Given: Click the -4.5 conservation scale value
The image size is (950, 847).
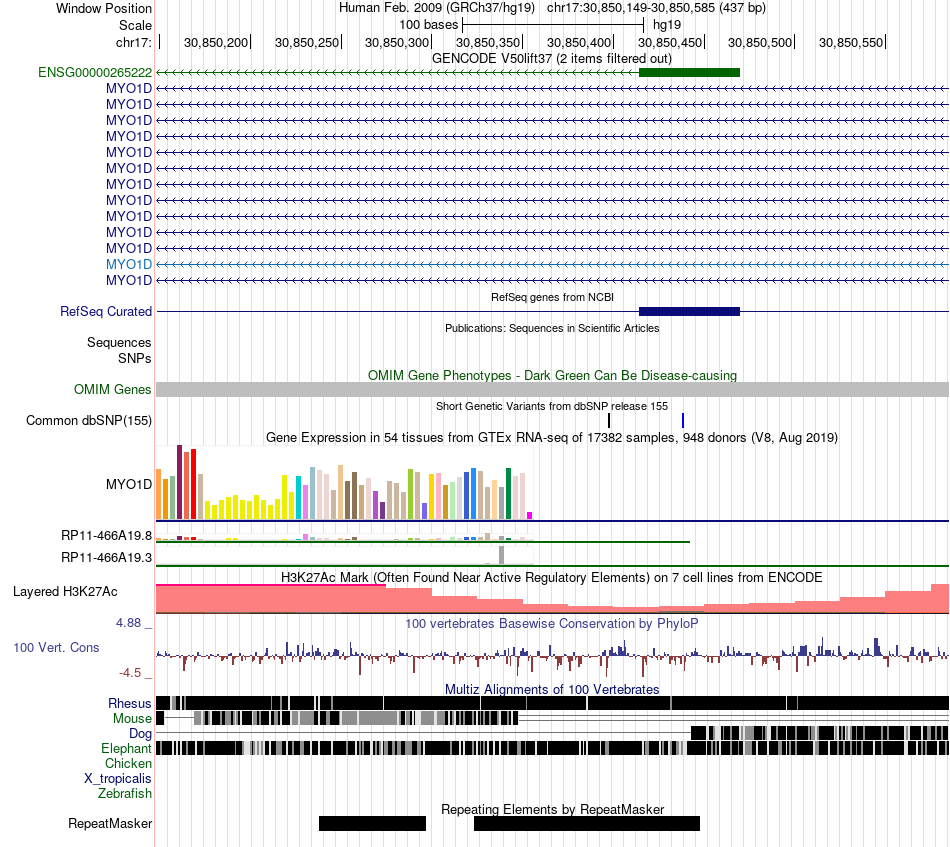Looking at the screenshot, I should point(130,673).
